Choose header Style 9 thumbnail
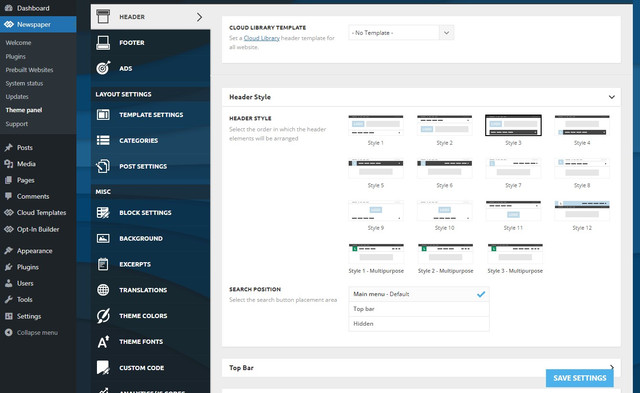This screenshot has height=393, width=640. 376,211
